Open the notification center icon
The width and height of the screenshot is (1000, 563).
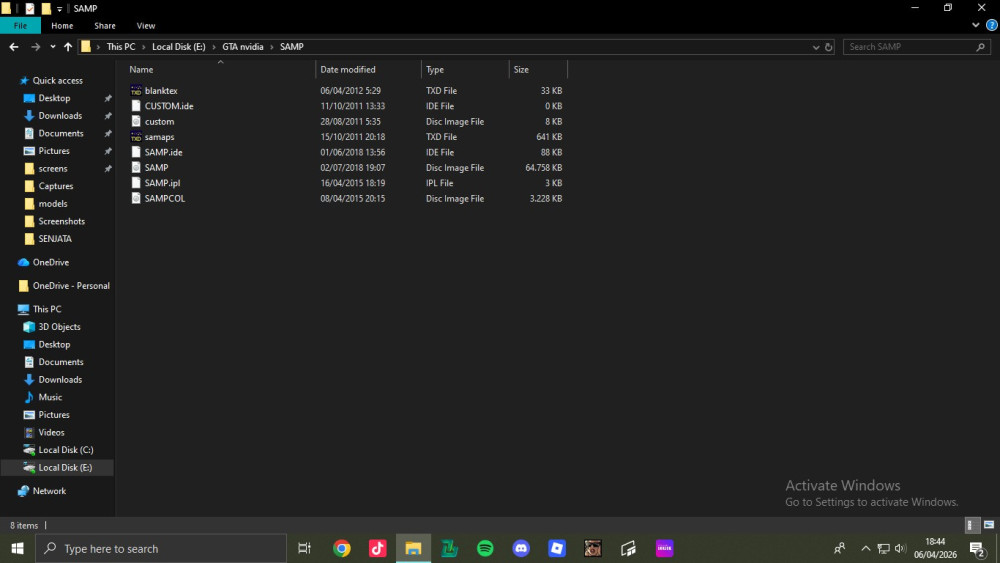point(978,548)
